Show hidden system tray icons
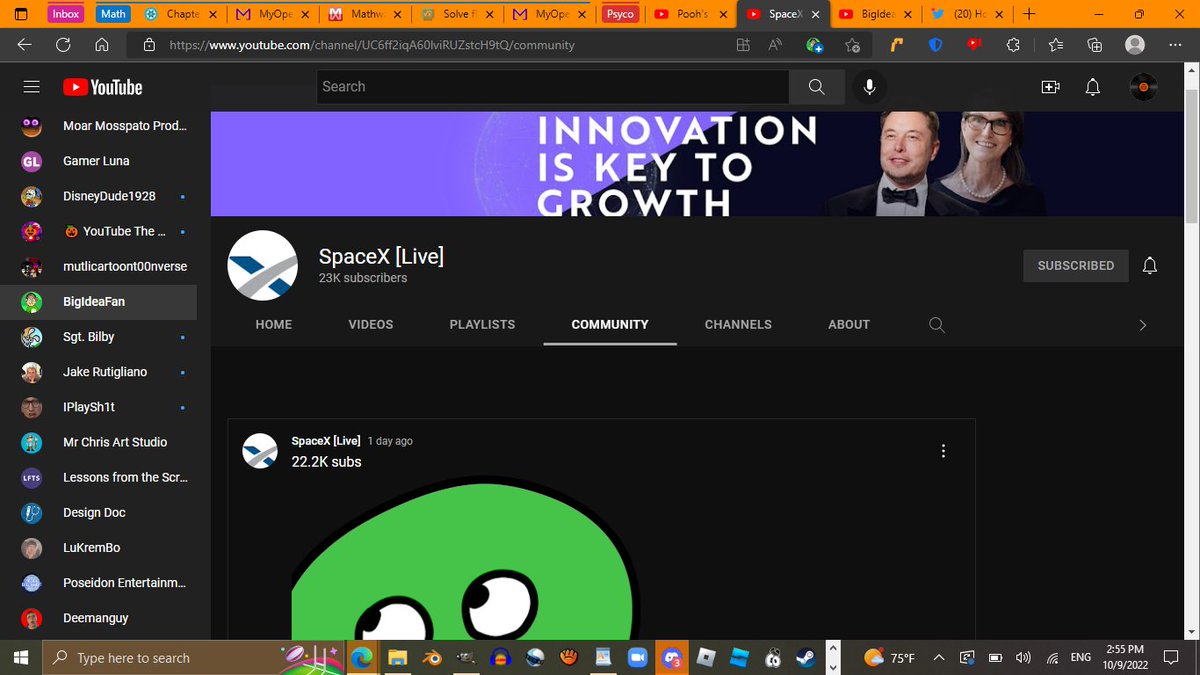Image resolution: width=1200 pixels, height=675 pixels. [939, 658]
